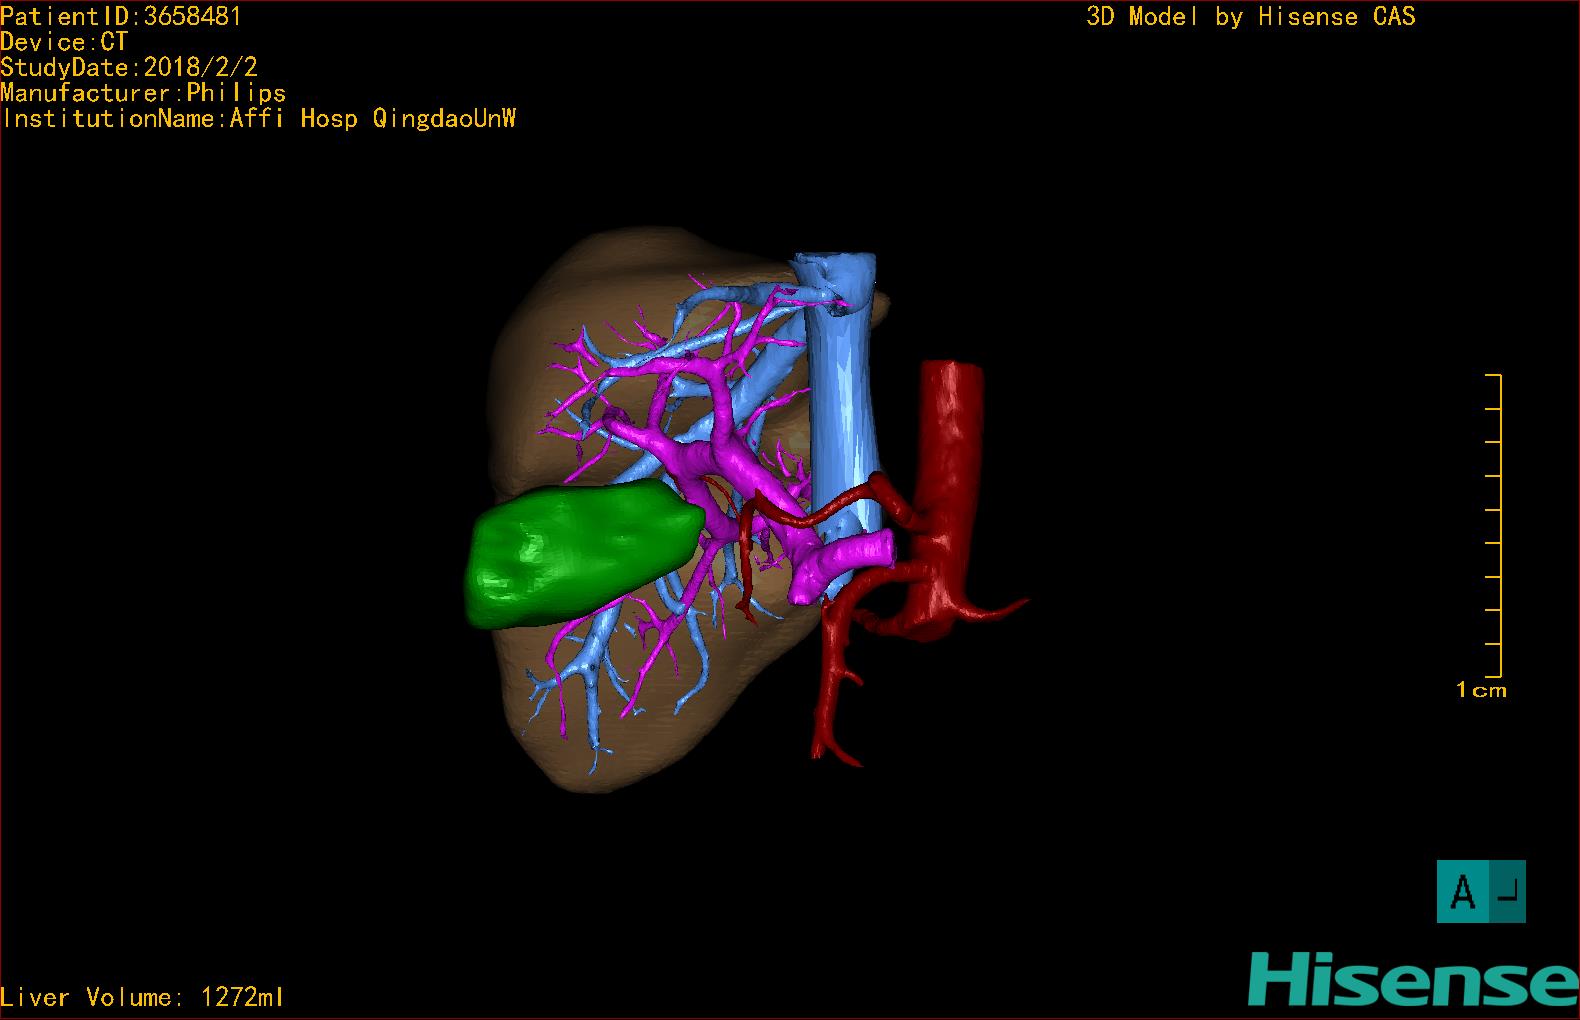The width and height of the screenshot is (1580, 1020).
Task: Click the Liver Volume: 1272ml readout
Action: 142,997
